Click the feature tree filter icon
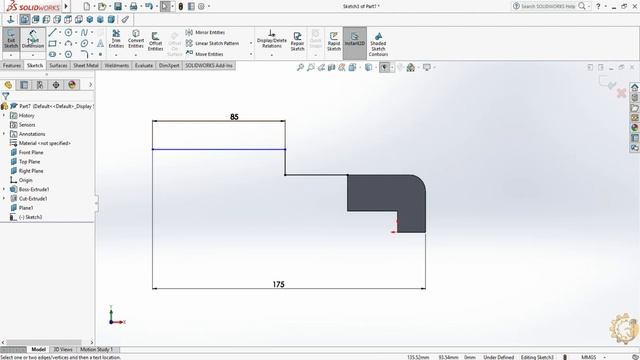Screen dimensions: 640x360 5,96
